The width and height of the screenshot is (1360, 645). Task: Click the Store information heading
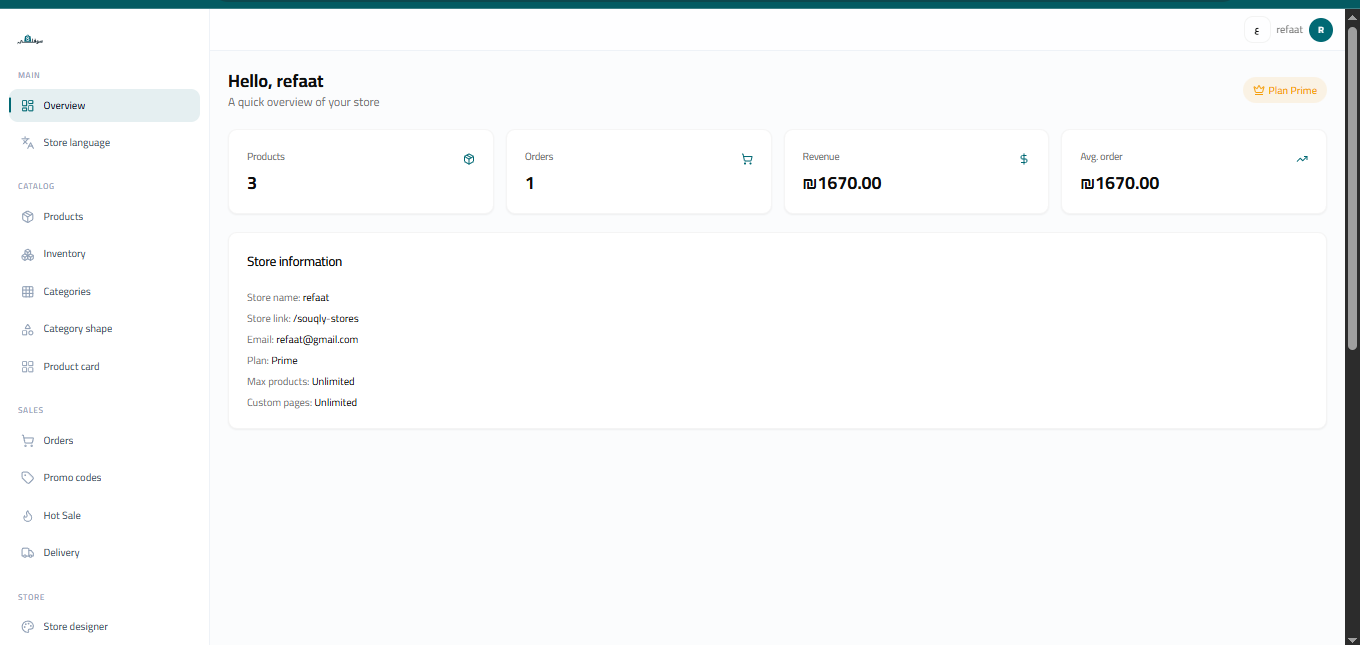click(x=295, y=262)
